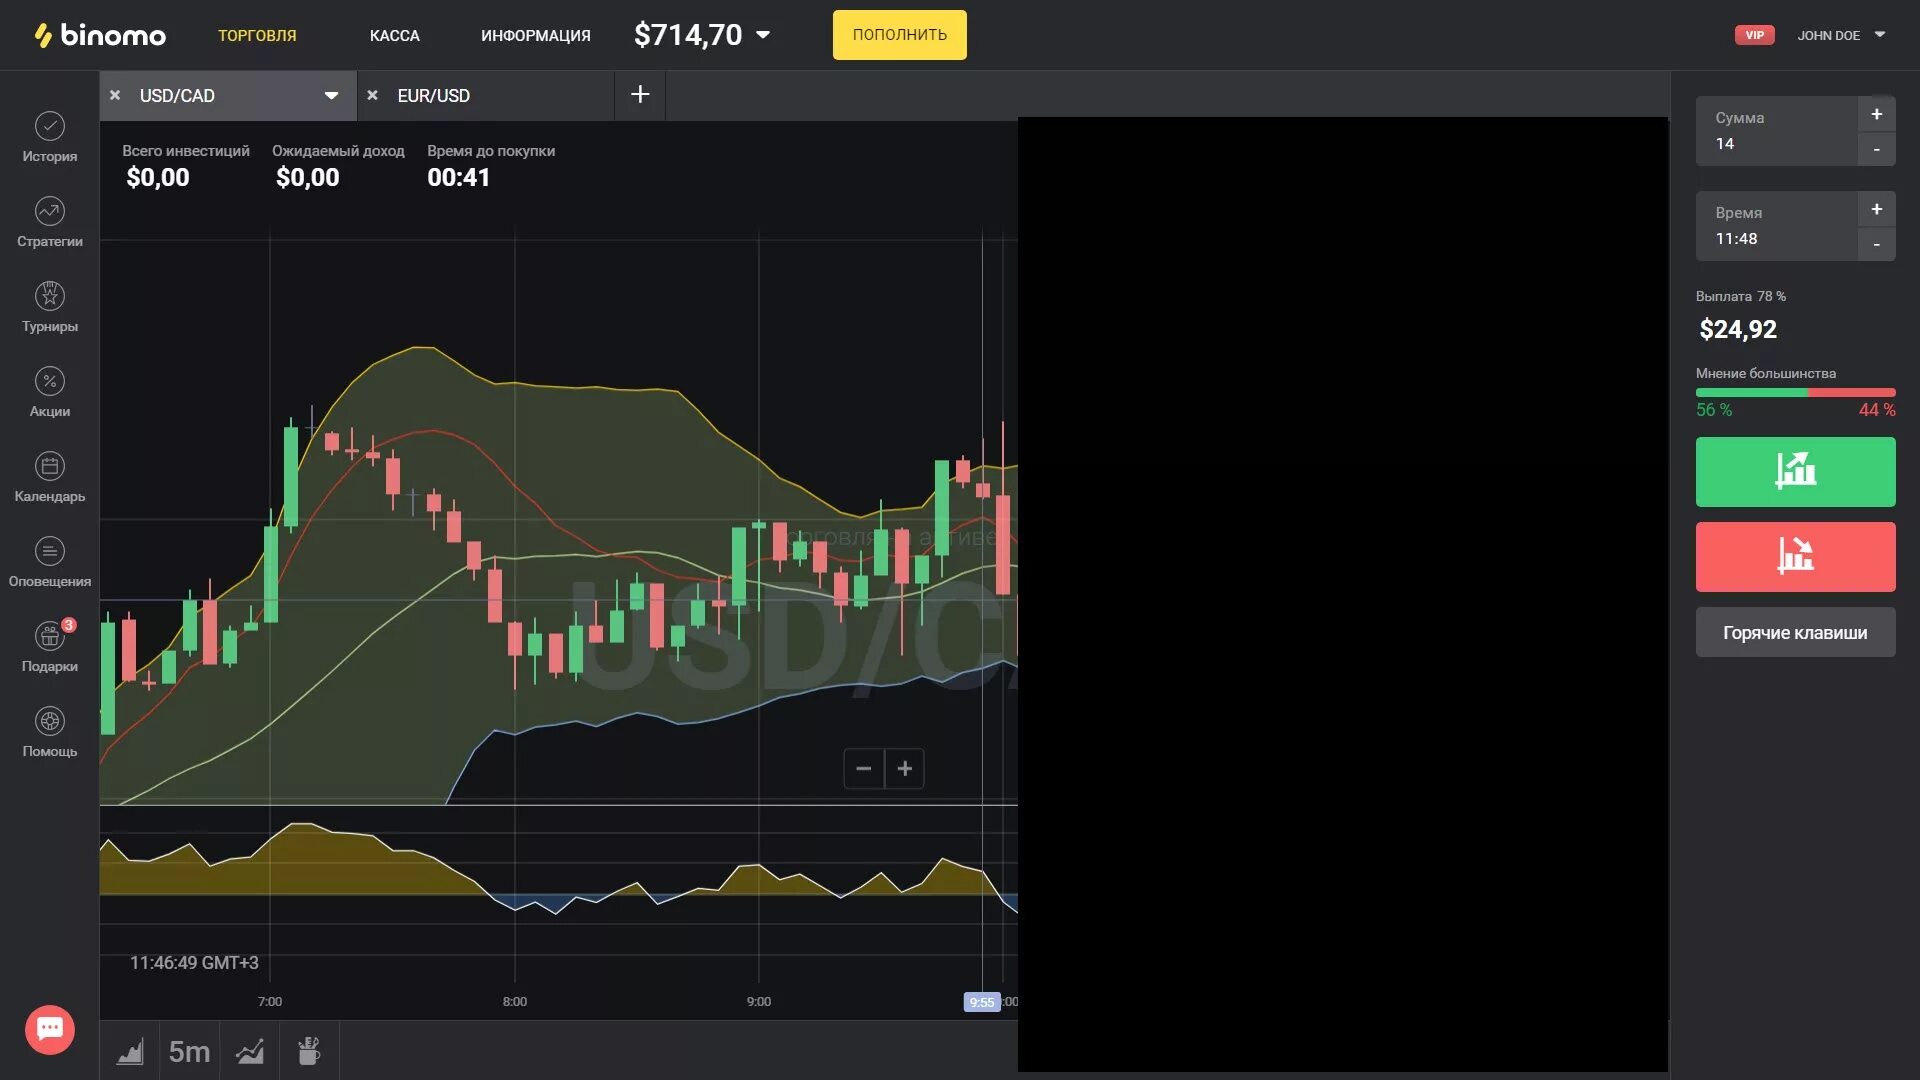Viewport: 1920px width, 1080px height.
Task: Open the КАССА menu item
Action: pos(394,36)
